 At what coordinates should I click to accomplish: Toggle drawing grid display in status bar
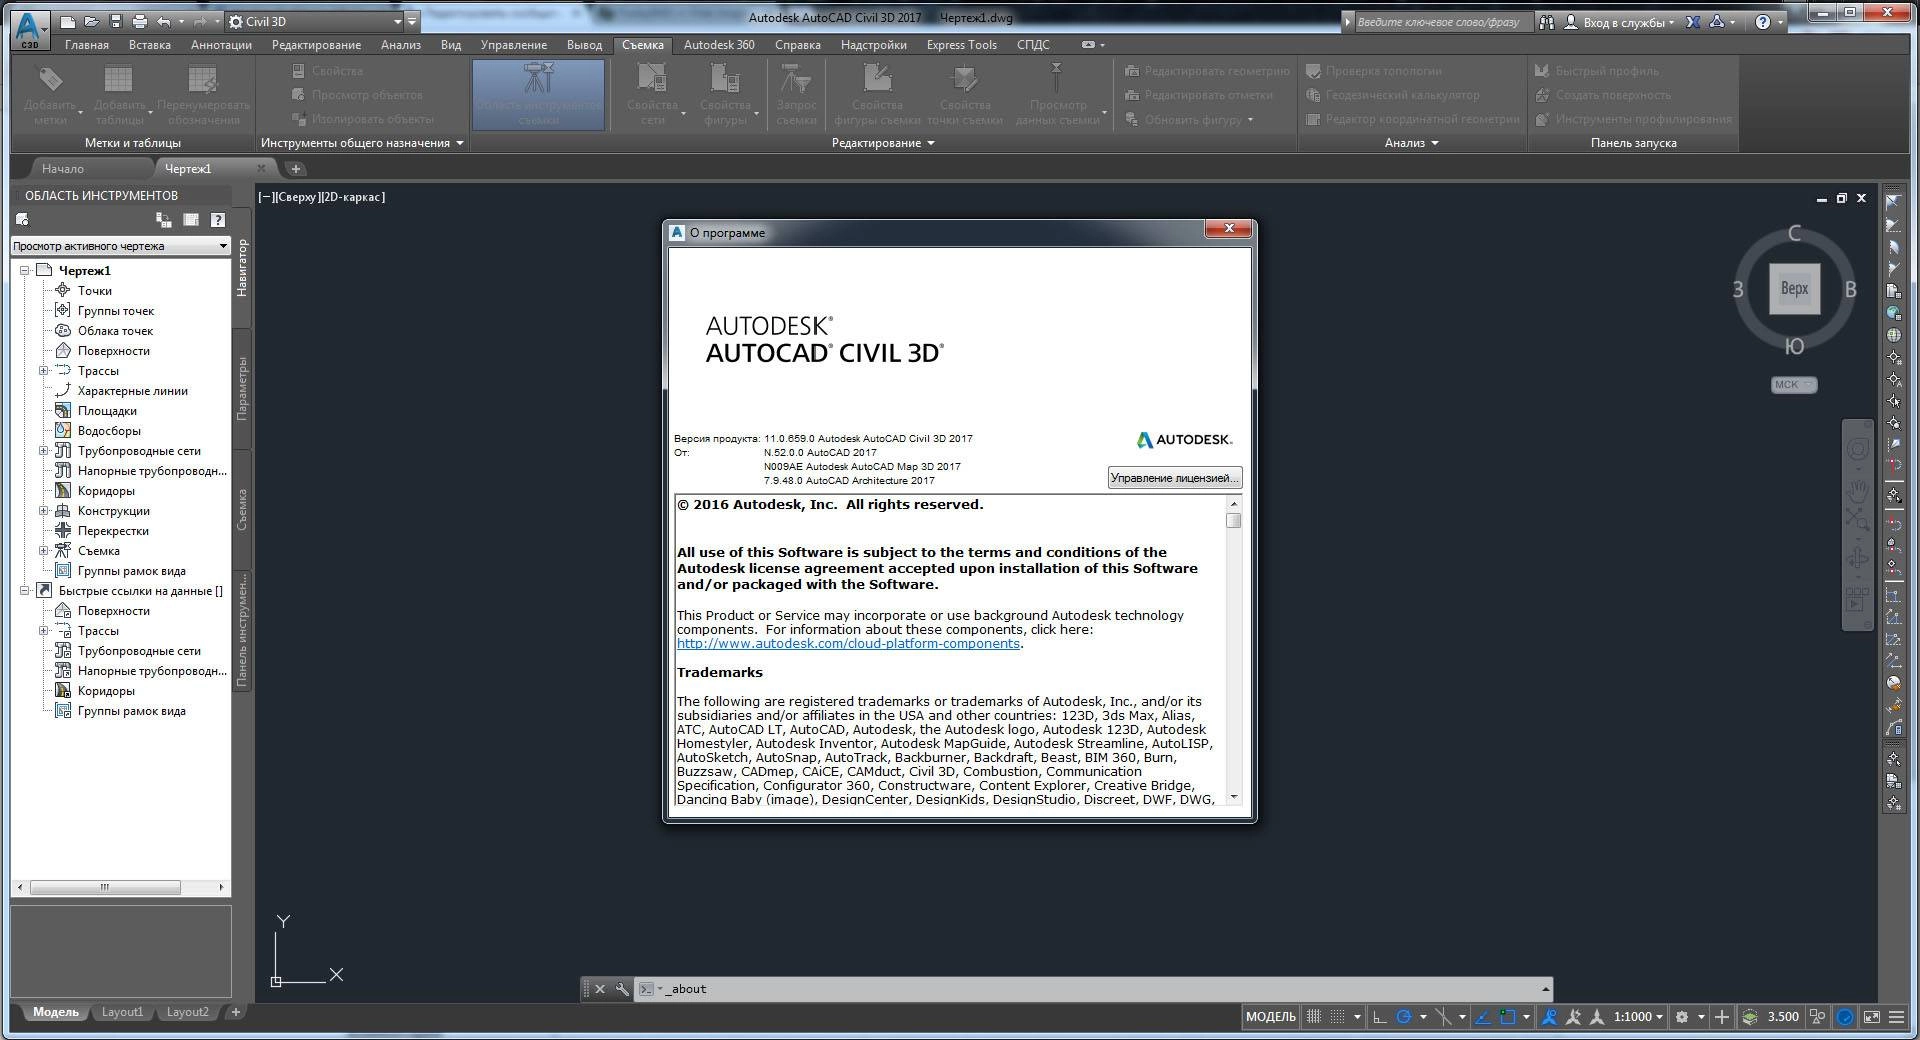click(x=1314, y=1017)
